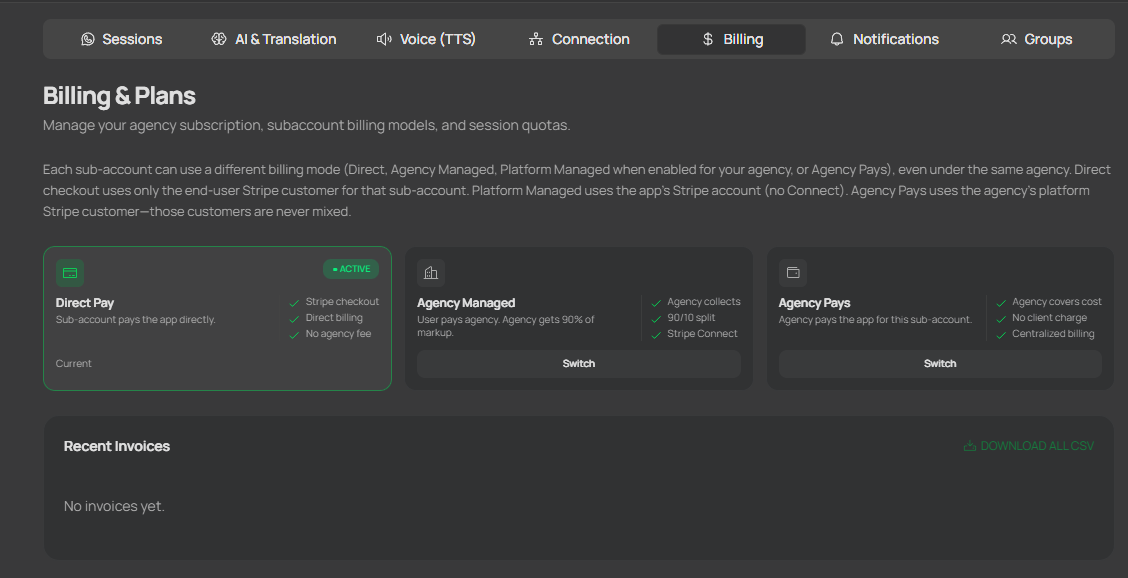Click the people icon beside Groups
The width and height of the screenshot is (1128, 578).
tap(1009, 40)
